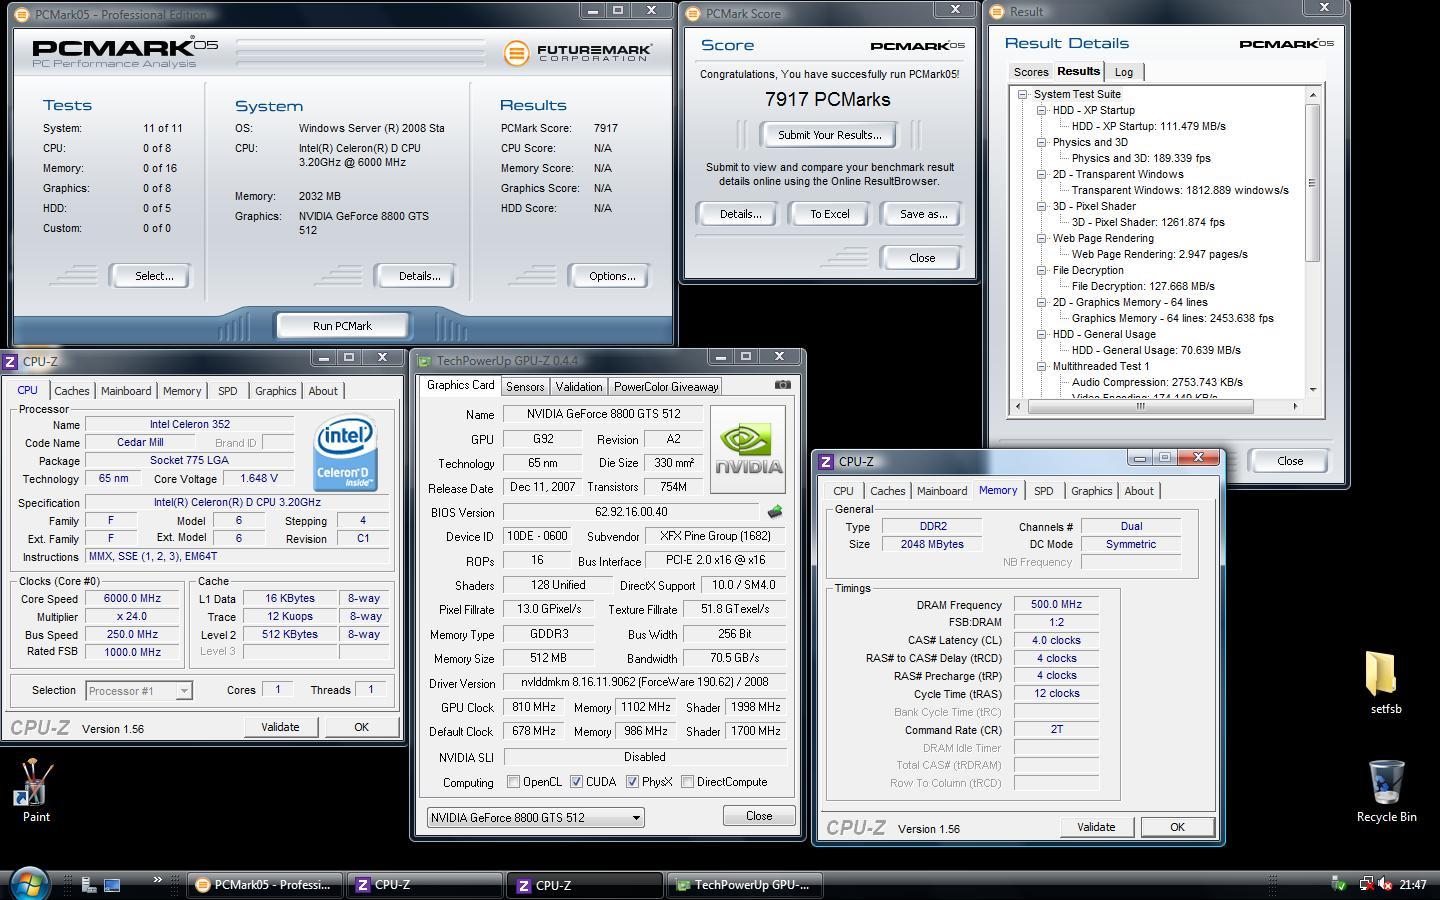Screen dimensions: 1440x900
Task: Click the Core Speed 6000.0 MHz value
Action: (x=132, y=598)
